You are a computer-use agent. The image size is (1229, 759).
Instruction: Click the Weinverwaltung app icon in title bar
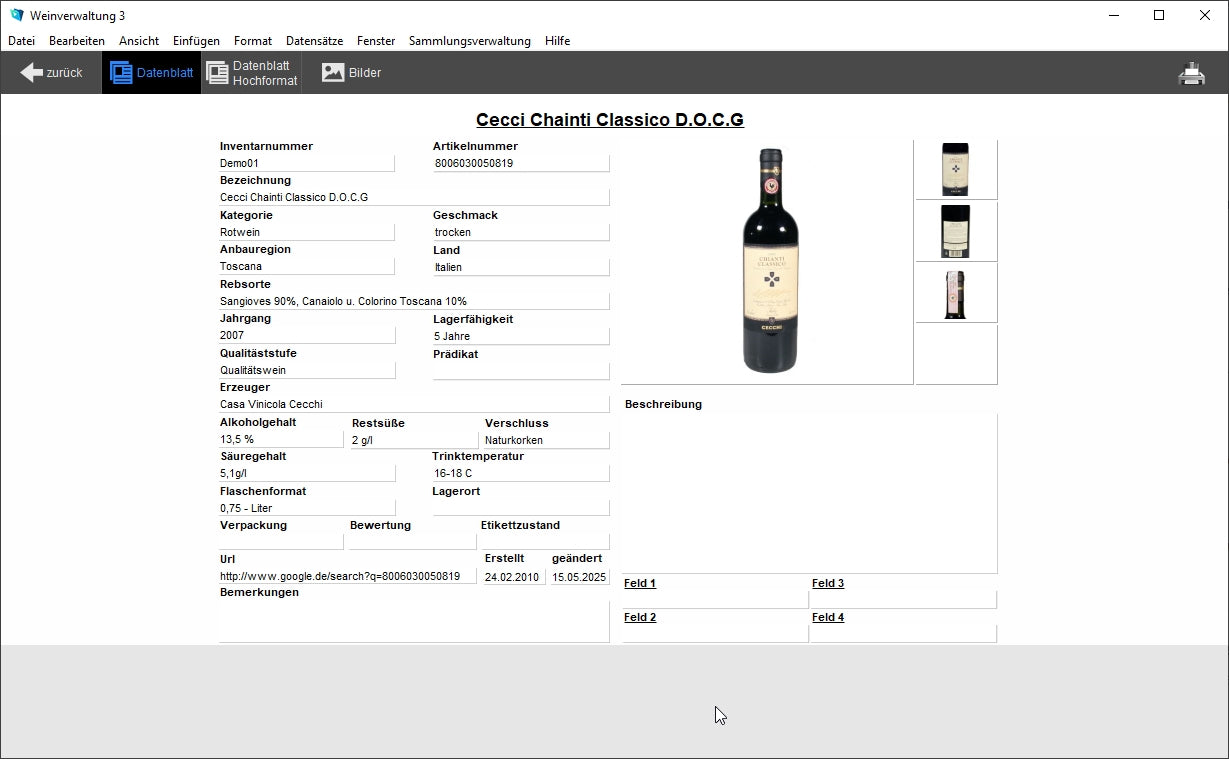click(16, 15)
